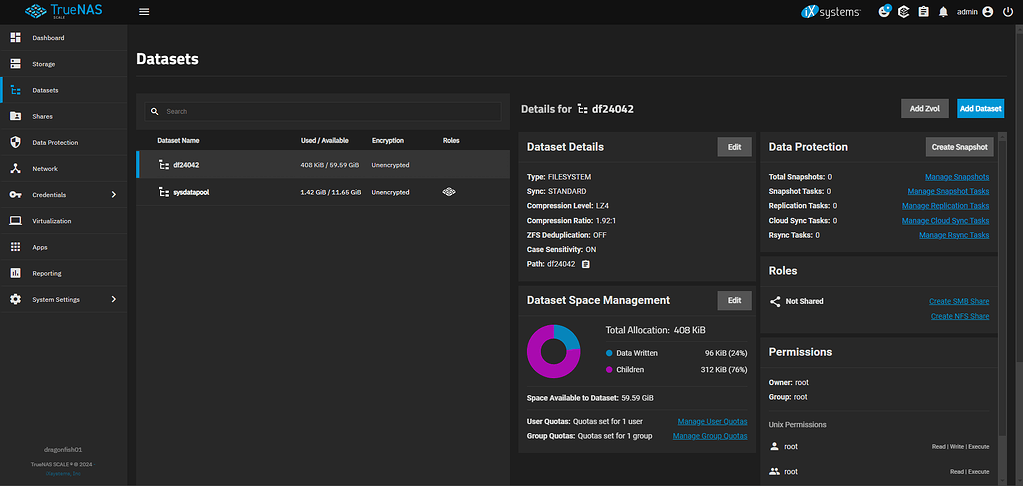Click the Create SMB Share link

959,301
